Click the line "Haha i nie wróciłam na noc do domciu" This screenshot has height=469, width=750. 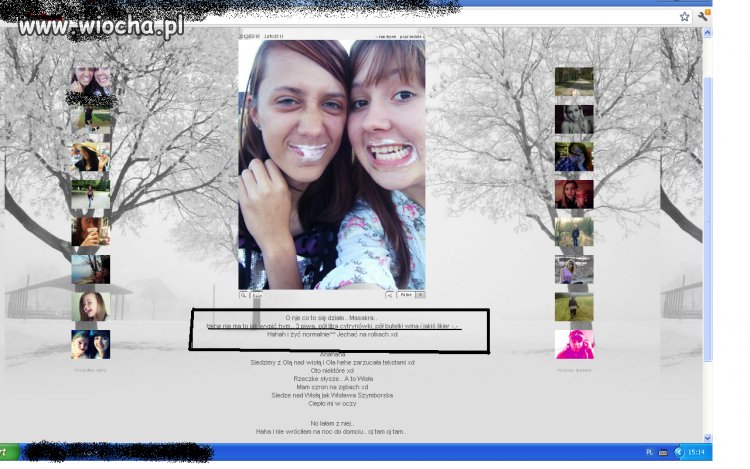pyautogui.click(x=331, y=431)
